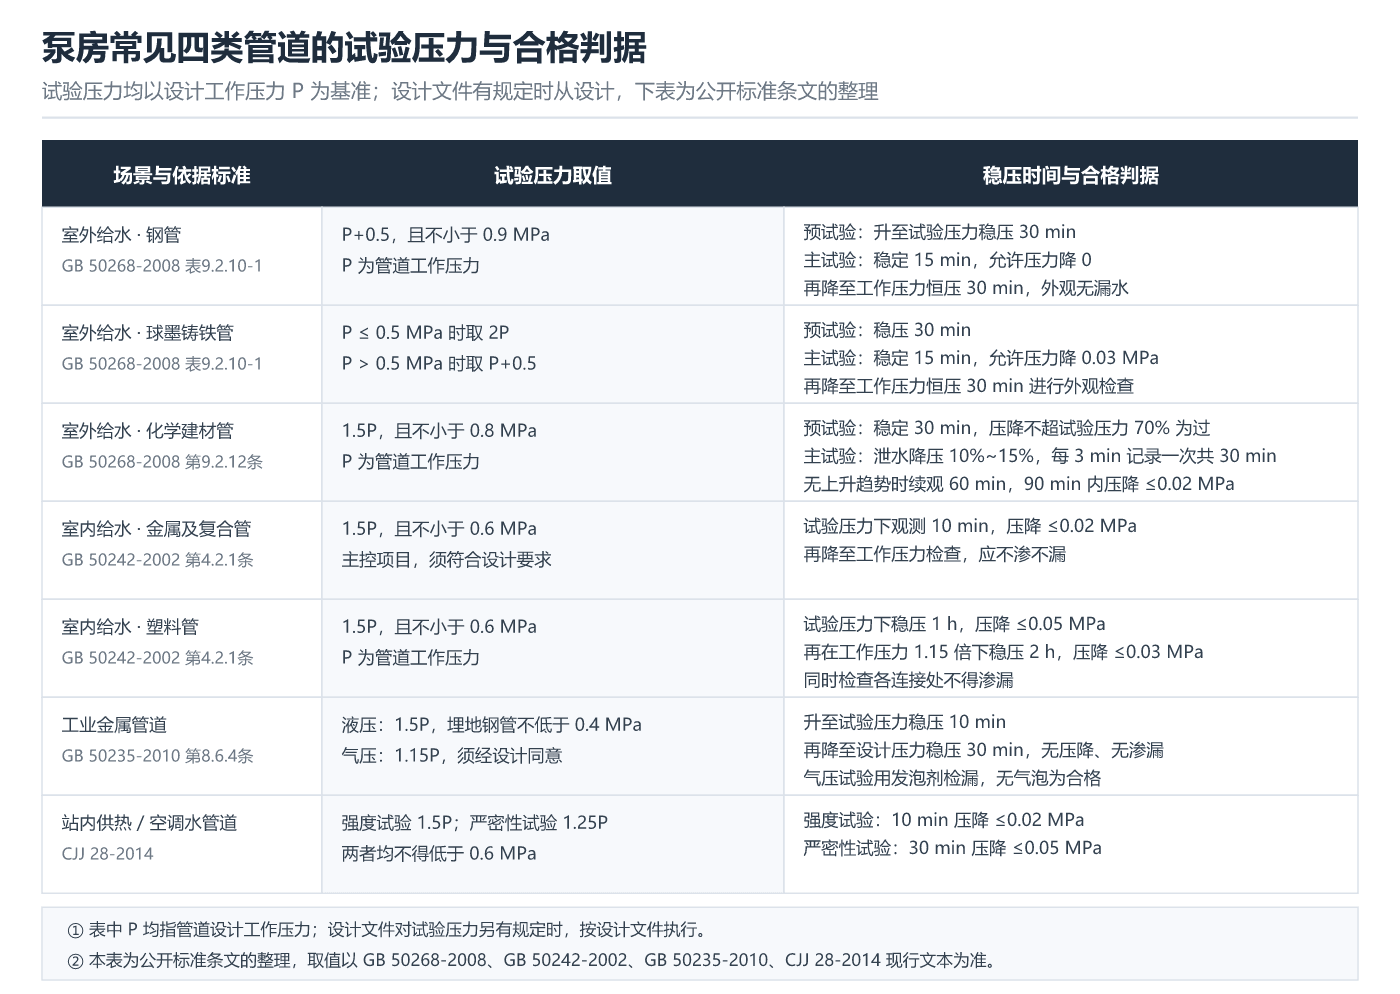Click the title 泵房常见四类管道的试验压力与合格判据

point(344,47)
